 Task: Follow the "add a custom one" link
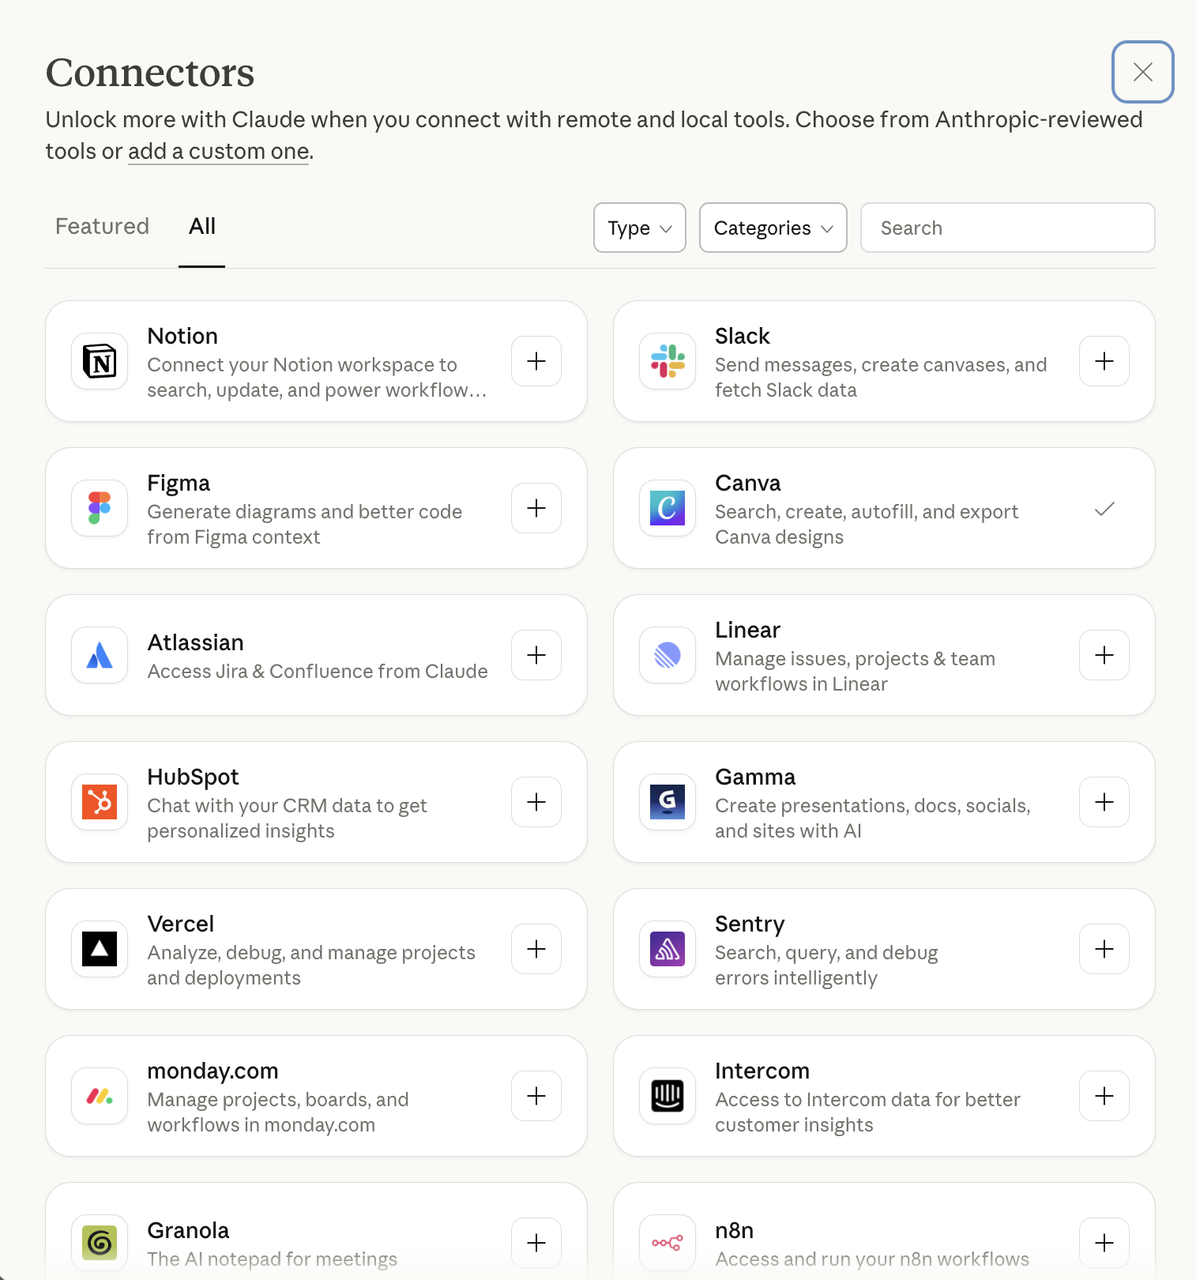[x=218, y=152]
